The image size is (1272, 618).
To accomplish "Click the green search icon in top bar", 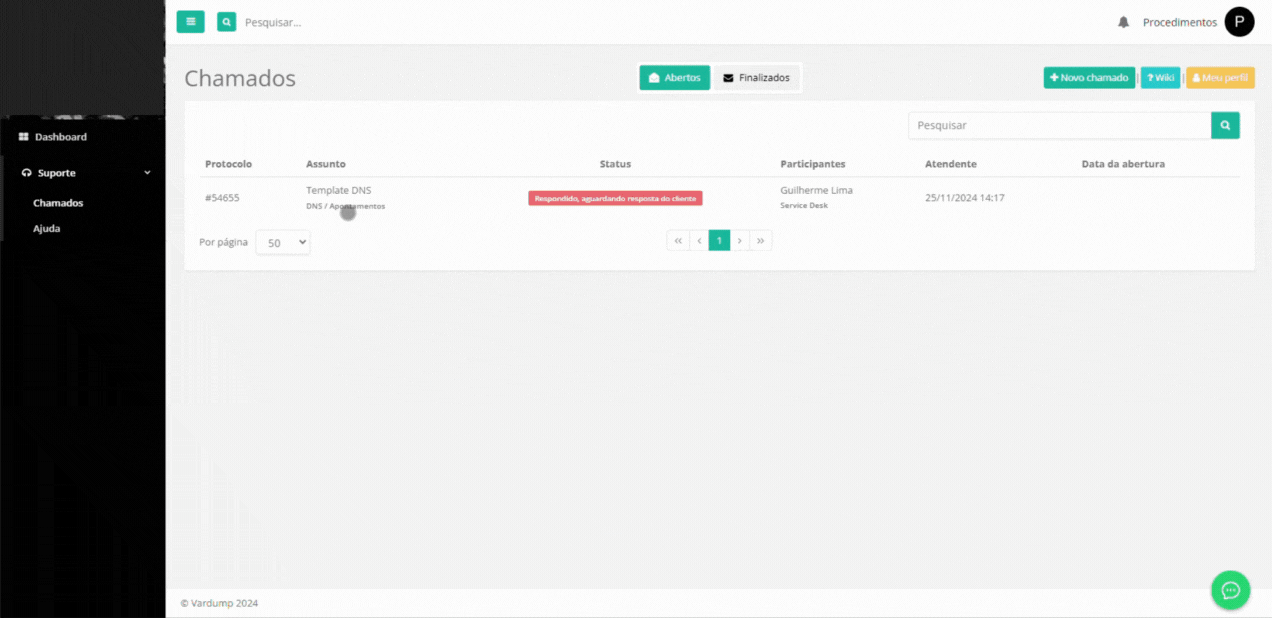I will click(227, 21).
